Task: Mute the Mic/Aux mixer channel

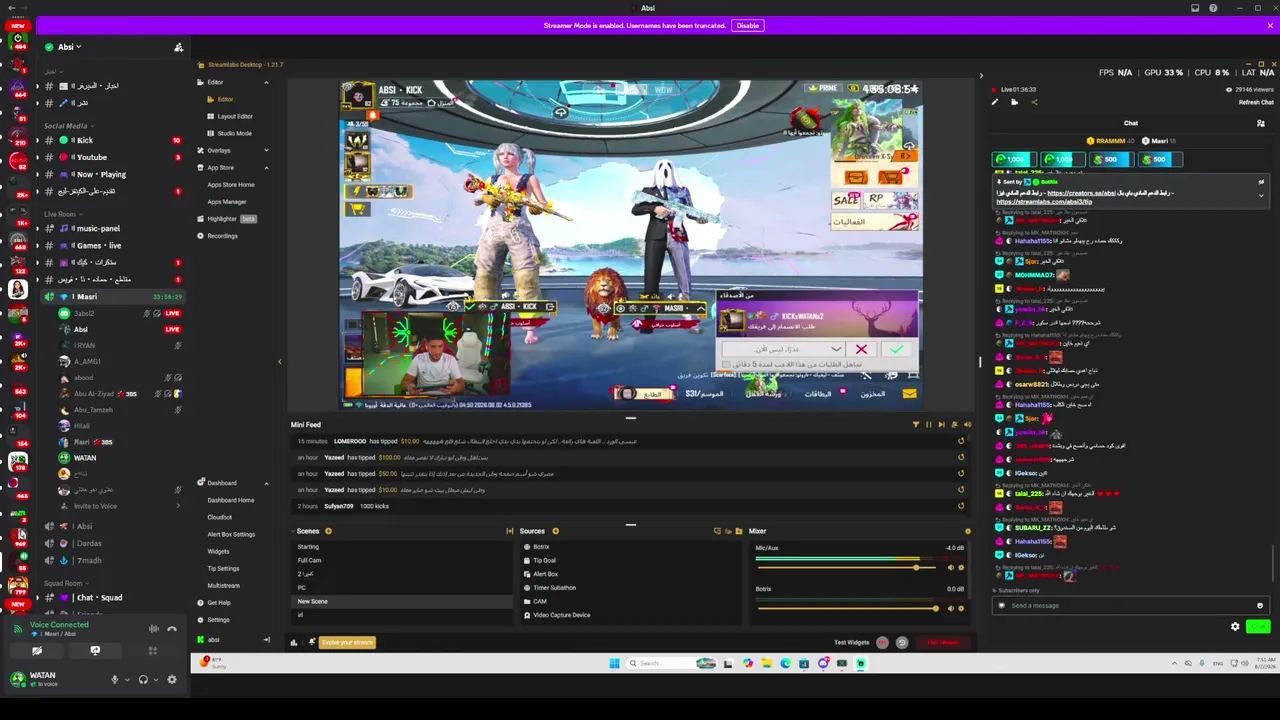Action: point(950,568)
